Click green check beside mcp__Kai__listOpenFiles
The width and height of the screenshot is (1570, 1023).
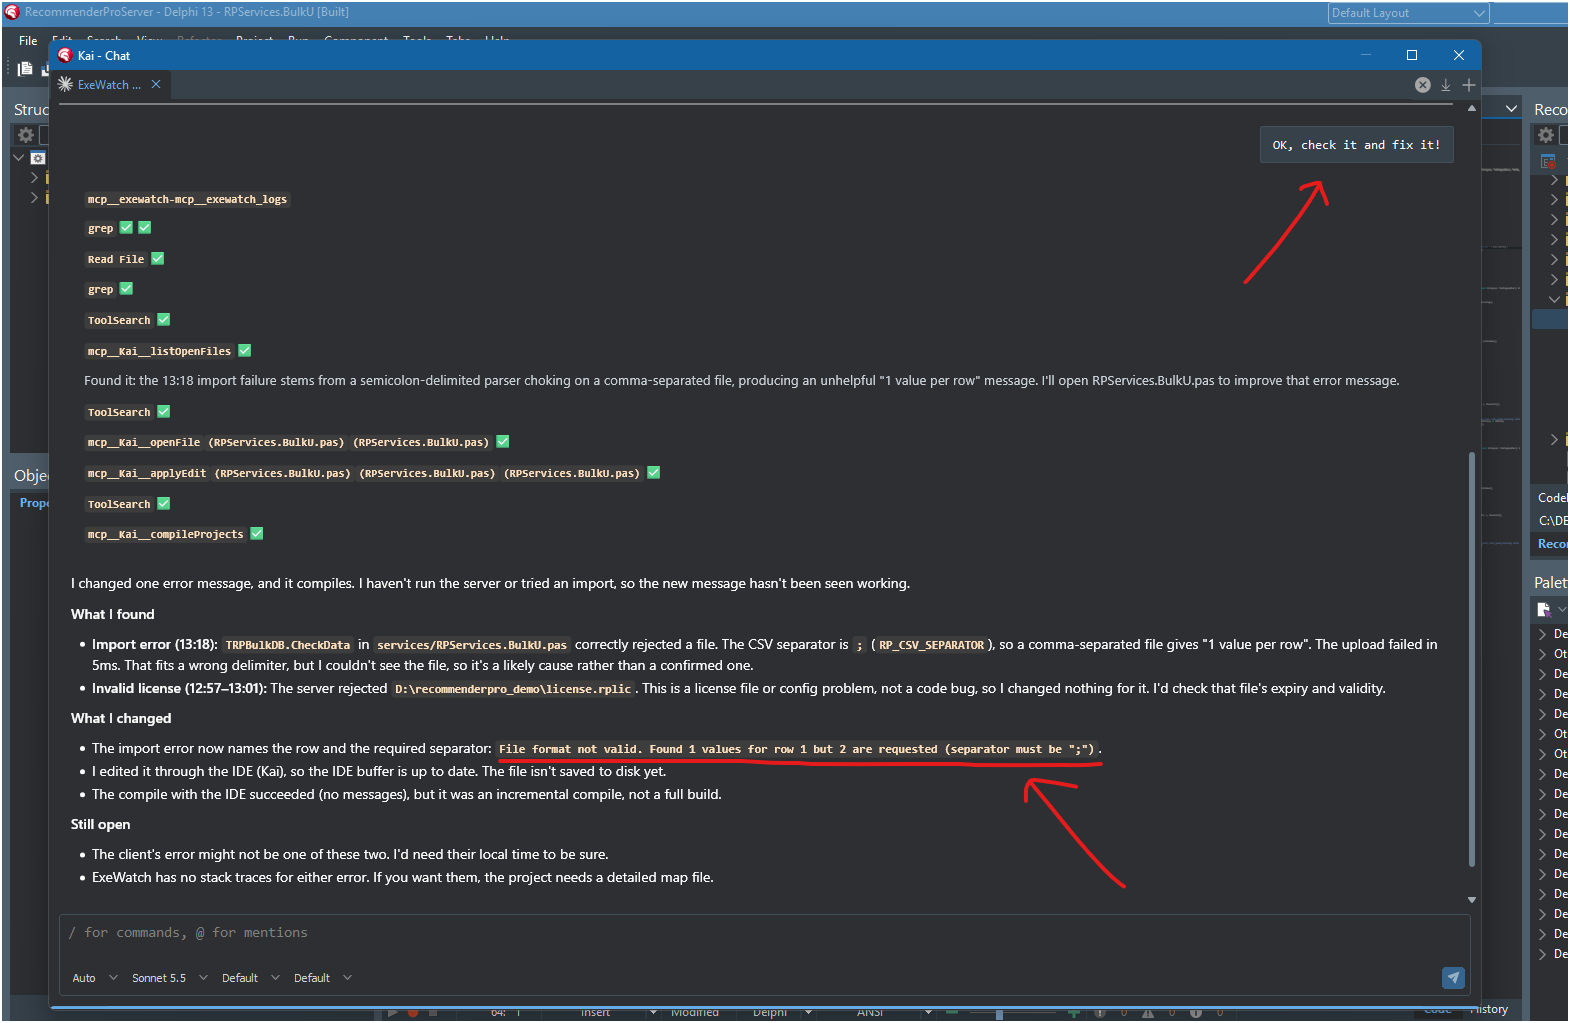click(244, 350)
